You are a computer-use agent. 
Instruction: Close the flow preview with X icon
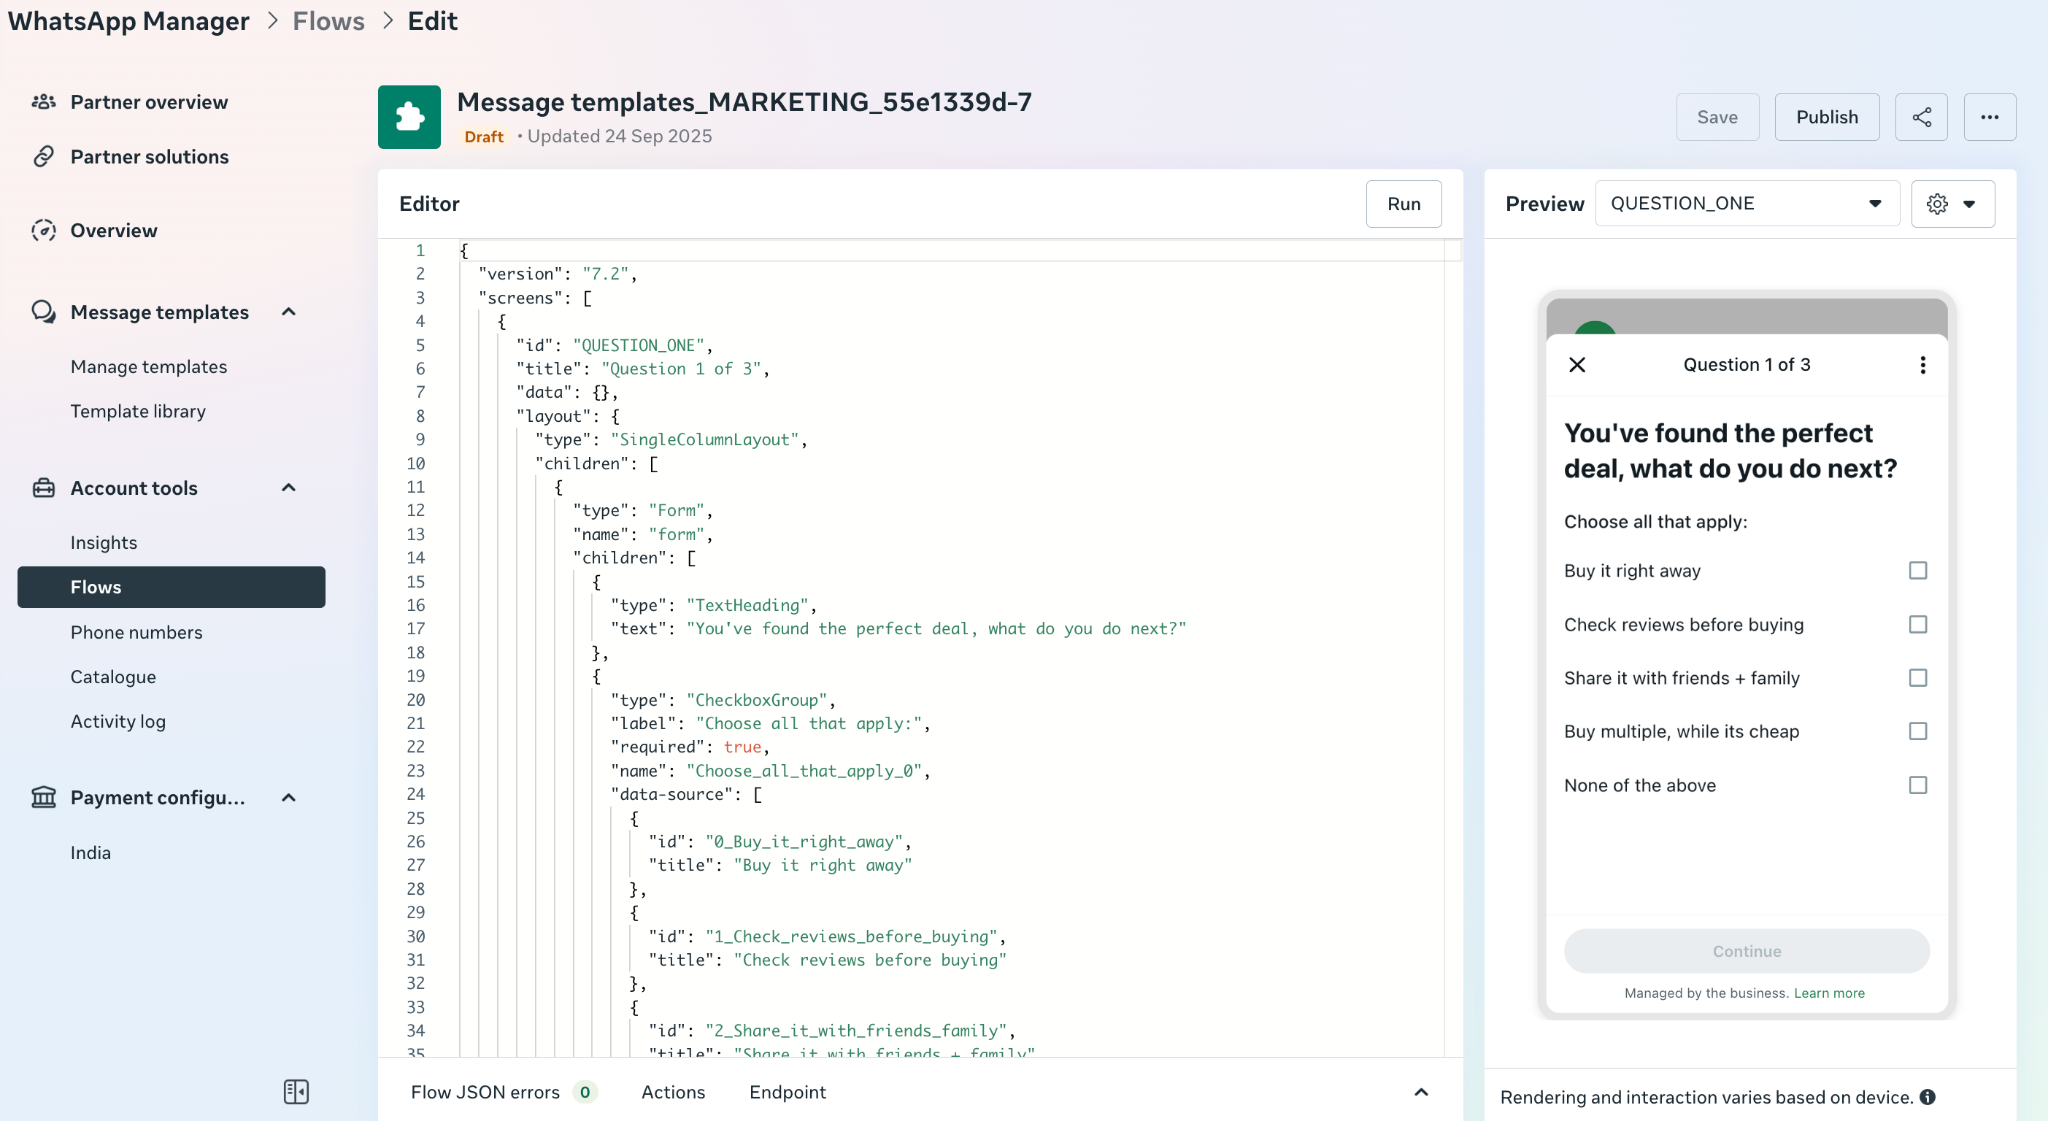click(1577, 365)
